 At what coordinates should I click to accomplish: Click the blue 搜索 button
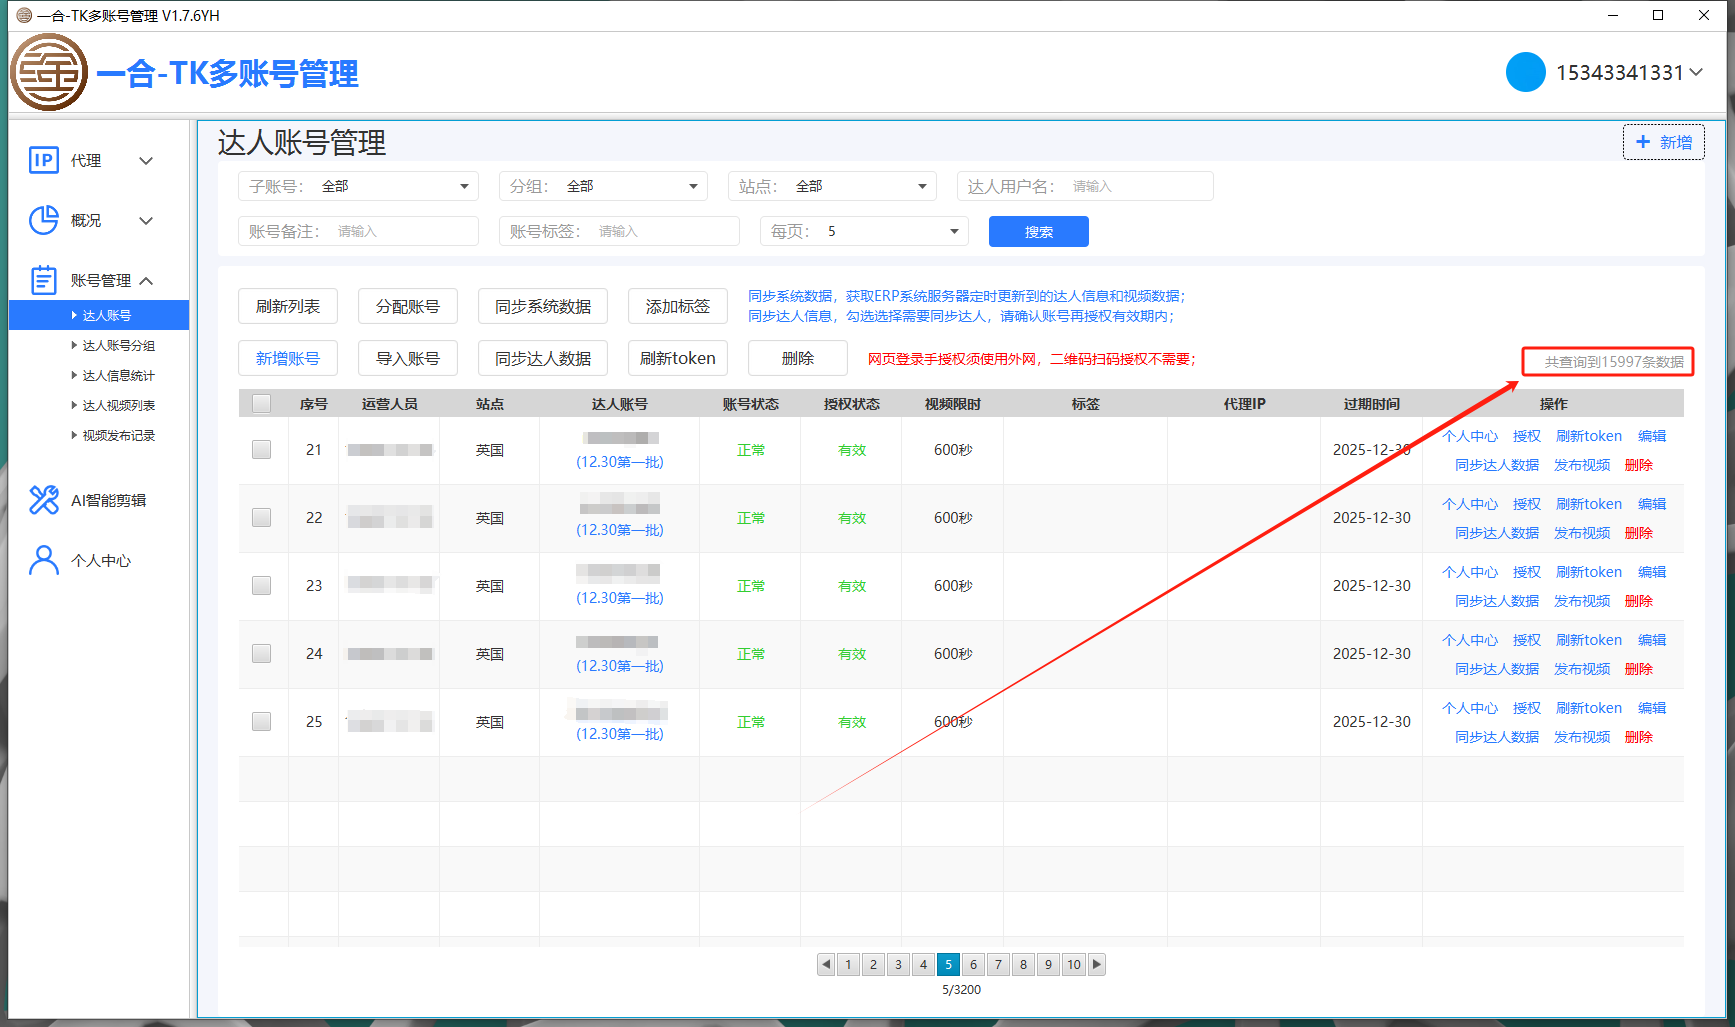pyautogui.click(x=1039, y=231)
